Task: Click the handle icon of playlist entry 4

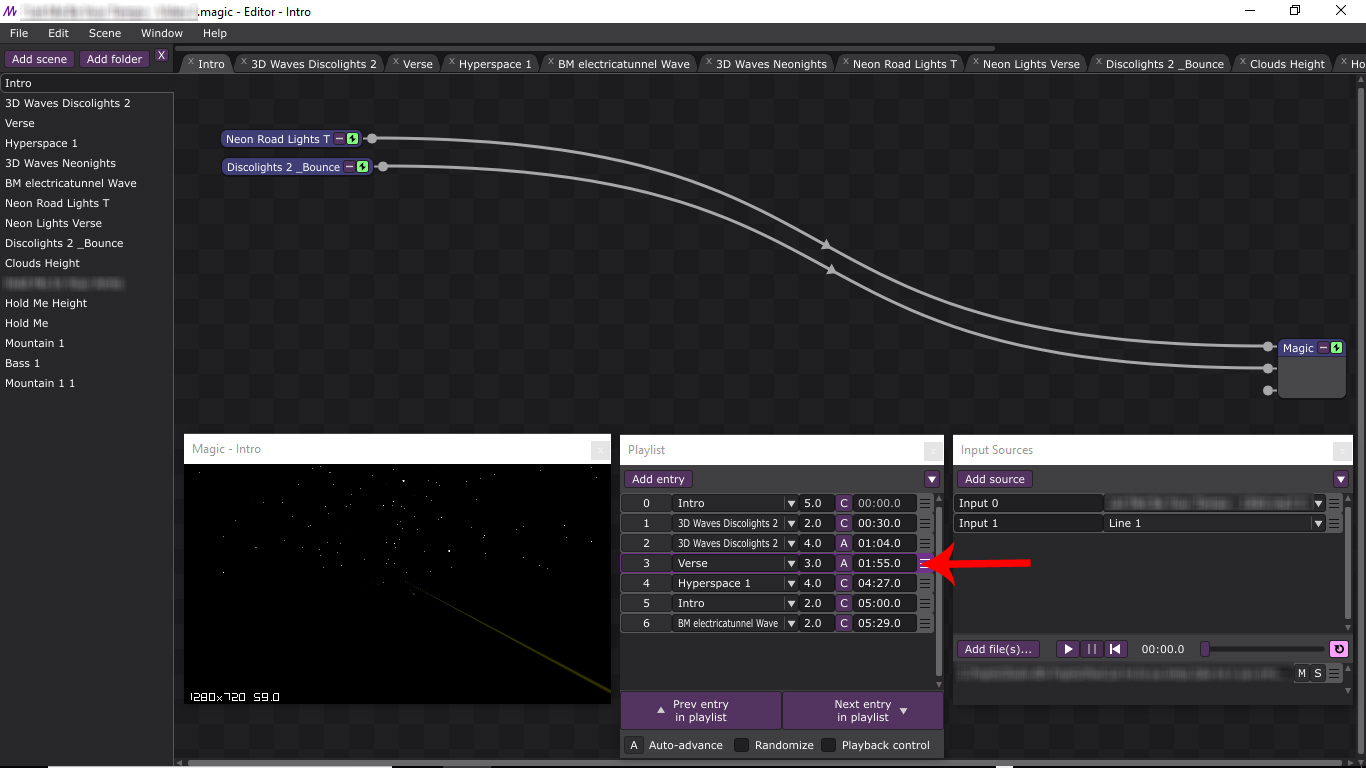Action: [926, 583]
